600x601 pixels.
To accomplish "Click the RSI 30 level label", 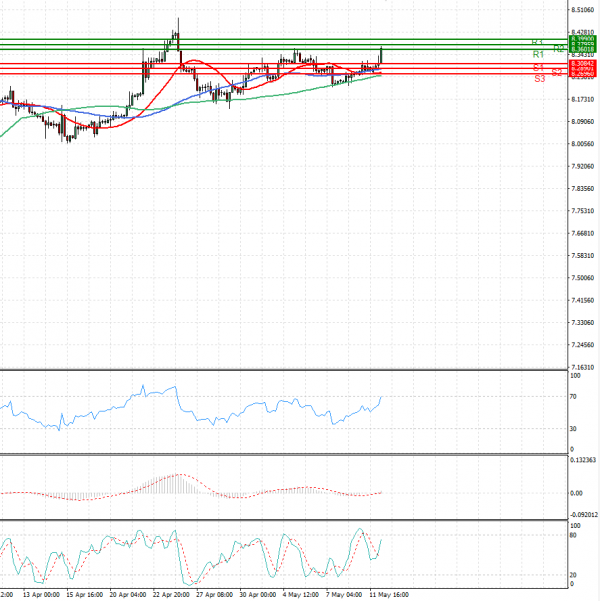I will 573,429.
